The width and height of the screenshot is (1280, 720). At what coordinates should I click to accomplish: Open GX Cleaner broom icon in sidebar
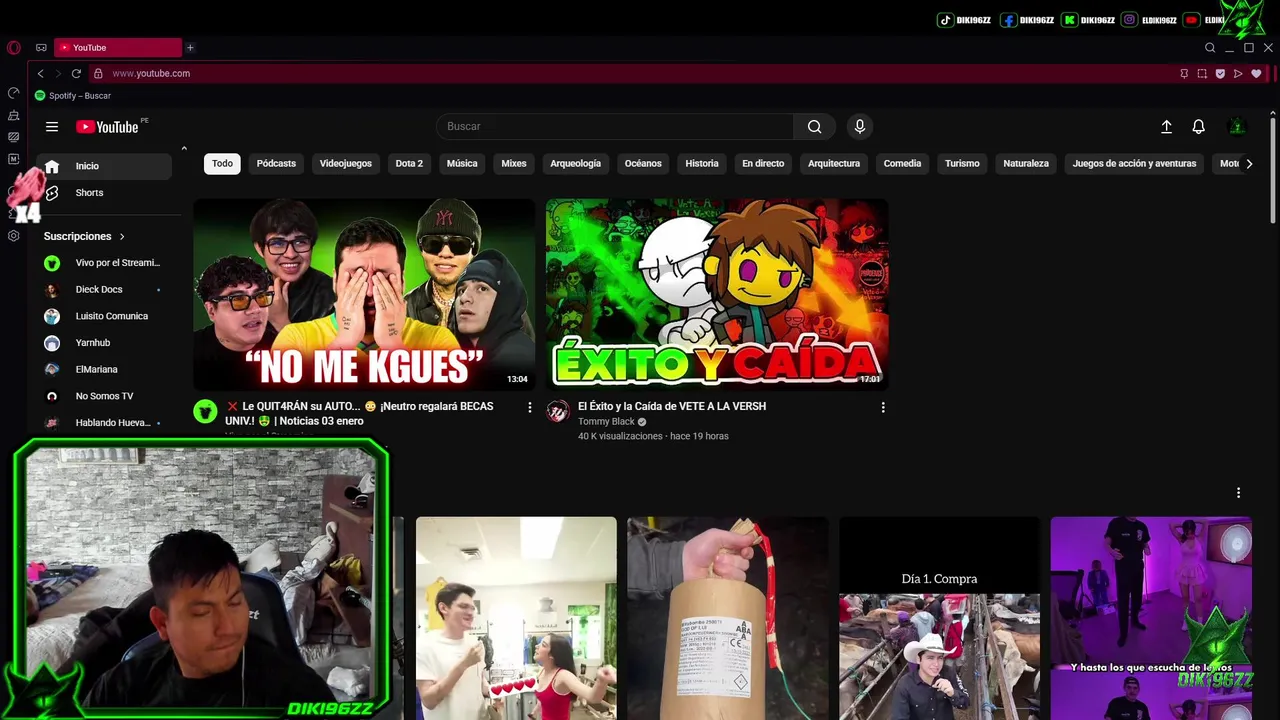point(13,115)
